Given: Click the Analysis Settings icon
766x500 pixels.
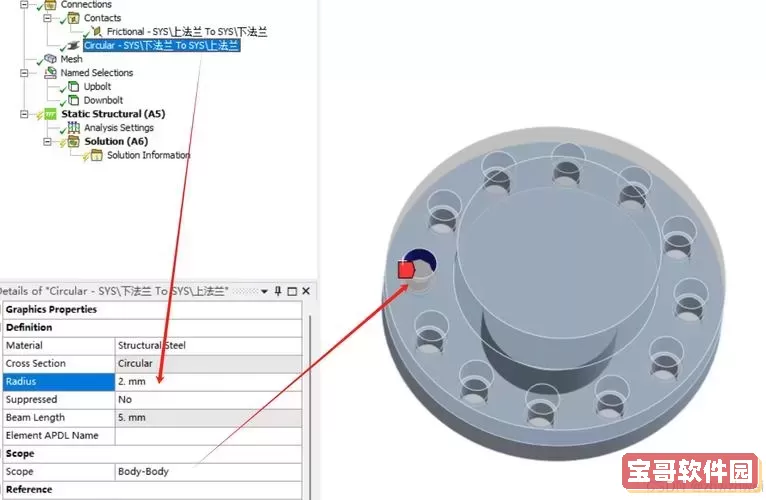Looking at the screenshot, I should point(74,128).
